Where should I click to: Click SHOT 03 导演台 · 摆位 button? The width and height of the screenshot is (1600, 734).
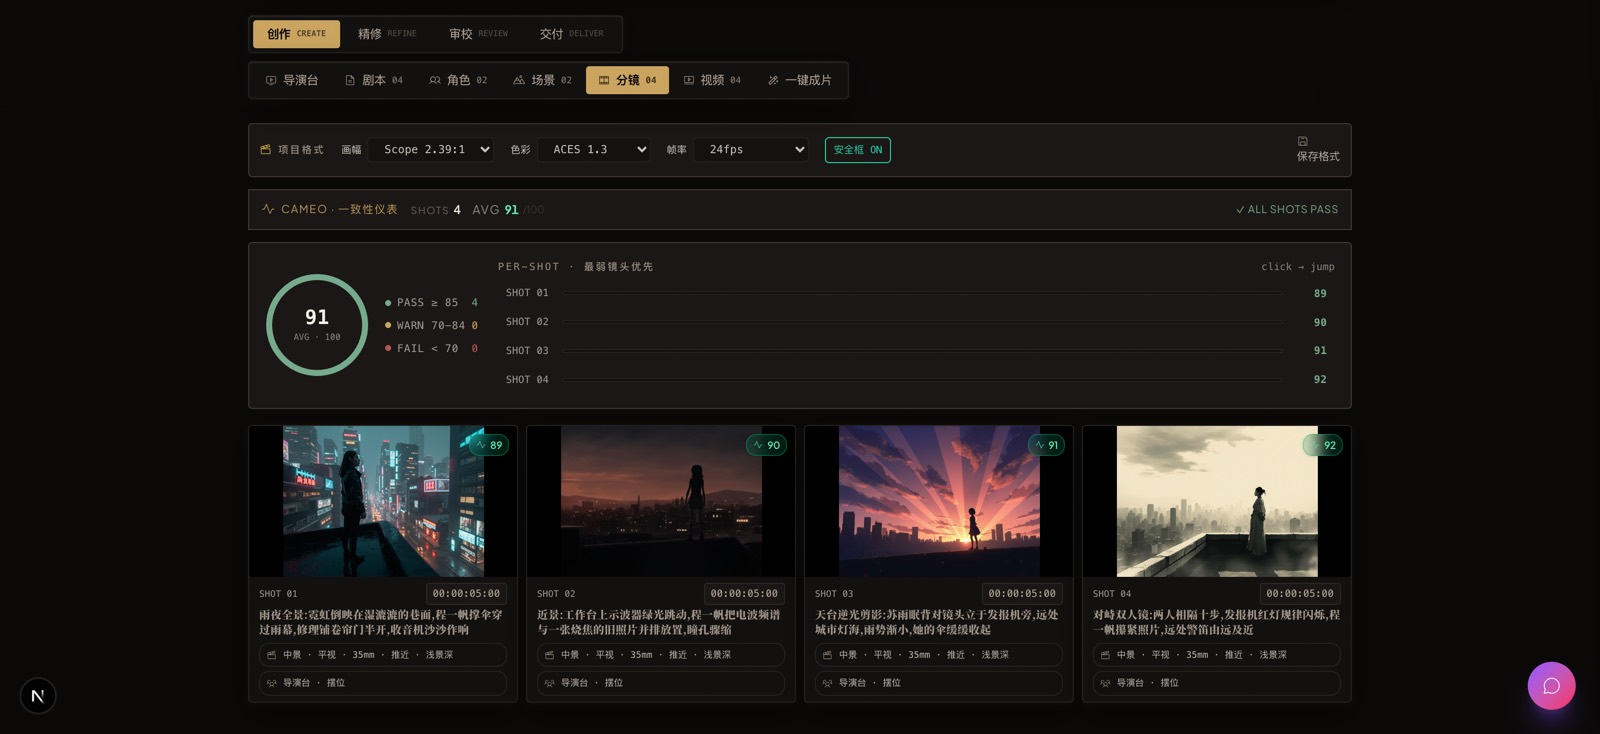(939, 683)
